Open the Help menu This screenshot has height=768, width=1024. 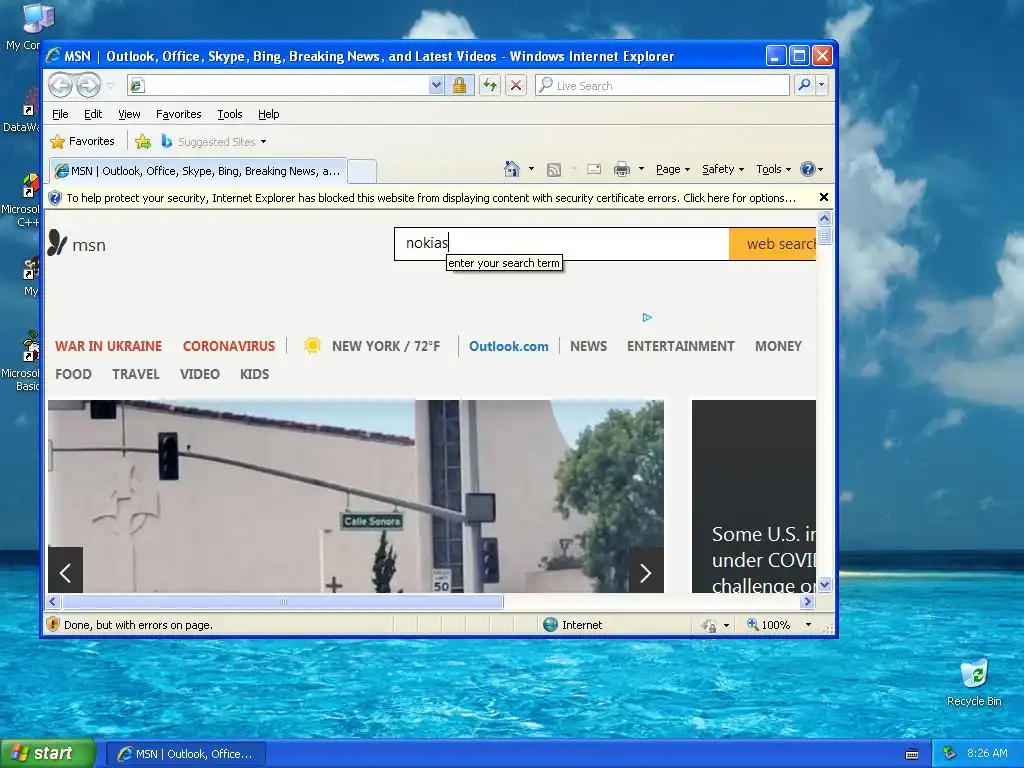pos(268,114)
